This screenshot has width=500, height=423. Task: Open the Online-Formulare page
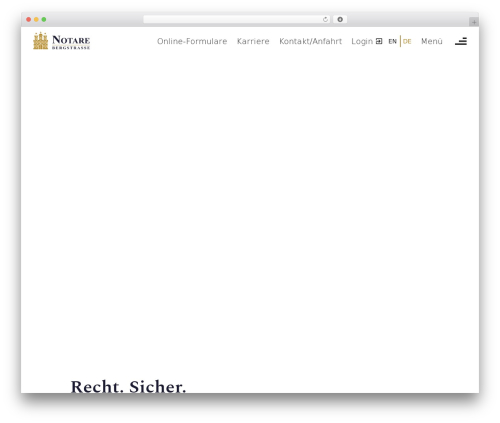pos(192,41)
